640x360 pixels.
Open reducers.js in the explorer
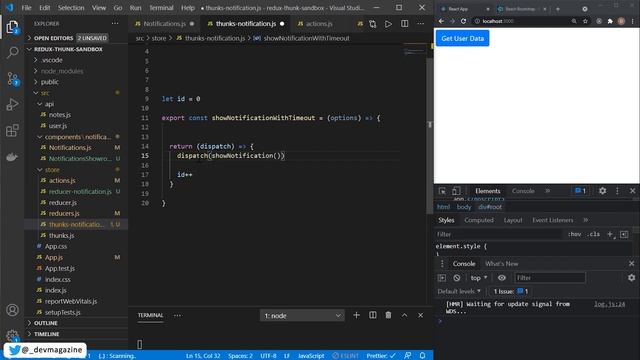[64, 213]
